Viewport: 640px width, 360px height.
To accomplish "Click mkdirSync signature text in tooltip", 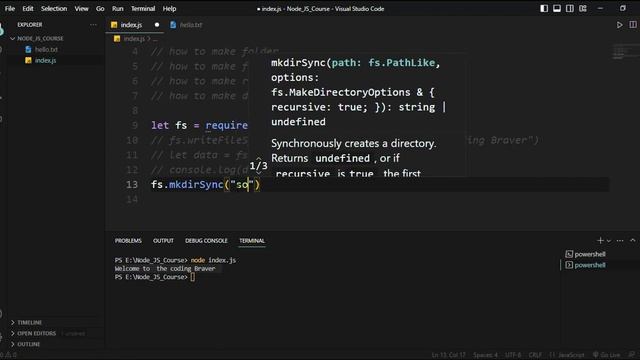I will coord(358,92).
